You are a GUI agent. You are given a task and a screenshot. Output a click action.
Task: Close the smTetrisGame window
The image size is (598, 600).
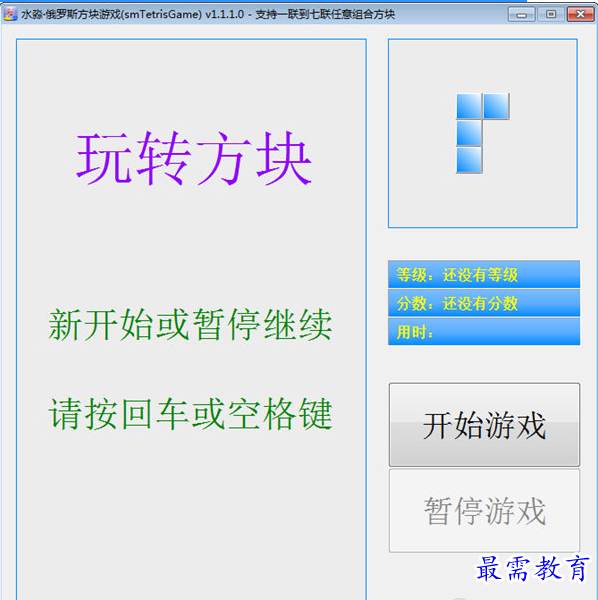point(580,15)
